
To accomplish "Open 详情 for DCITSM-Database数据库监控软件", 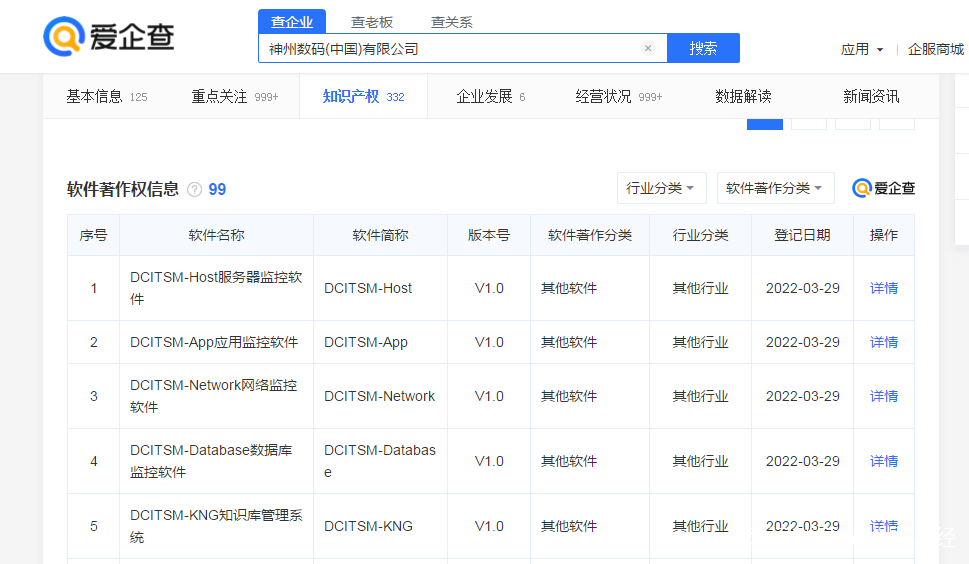I will 884,461.
